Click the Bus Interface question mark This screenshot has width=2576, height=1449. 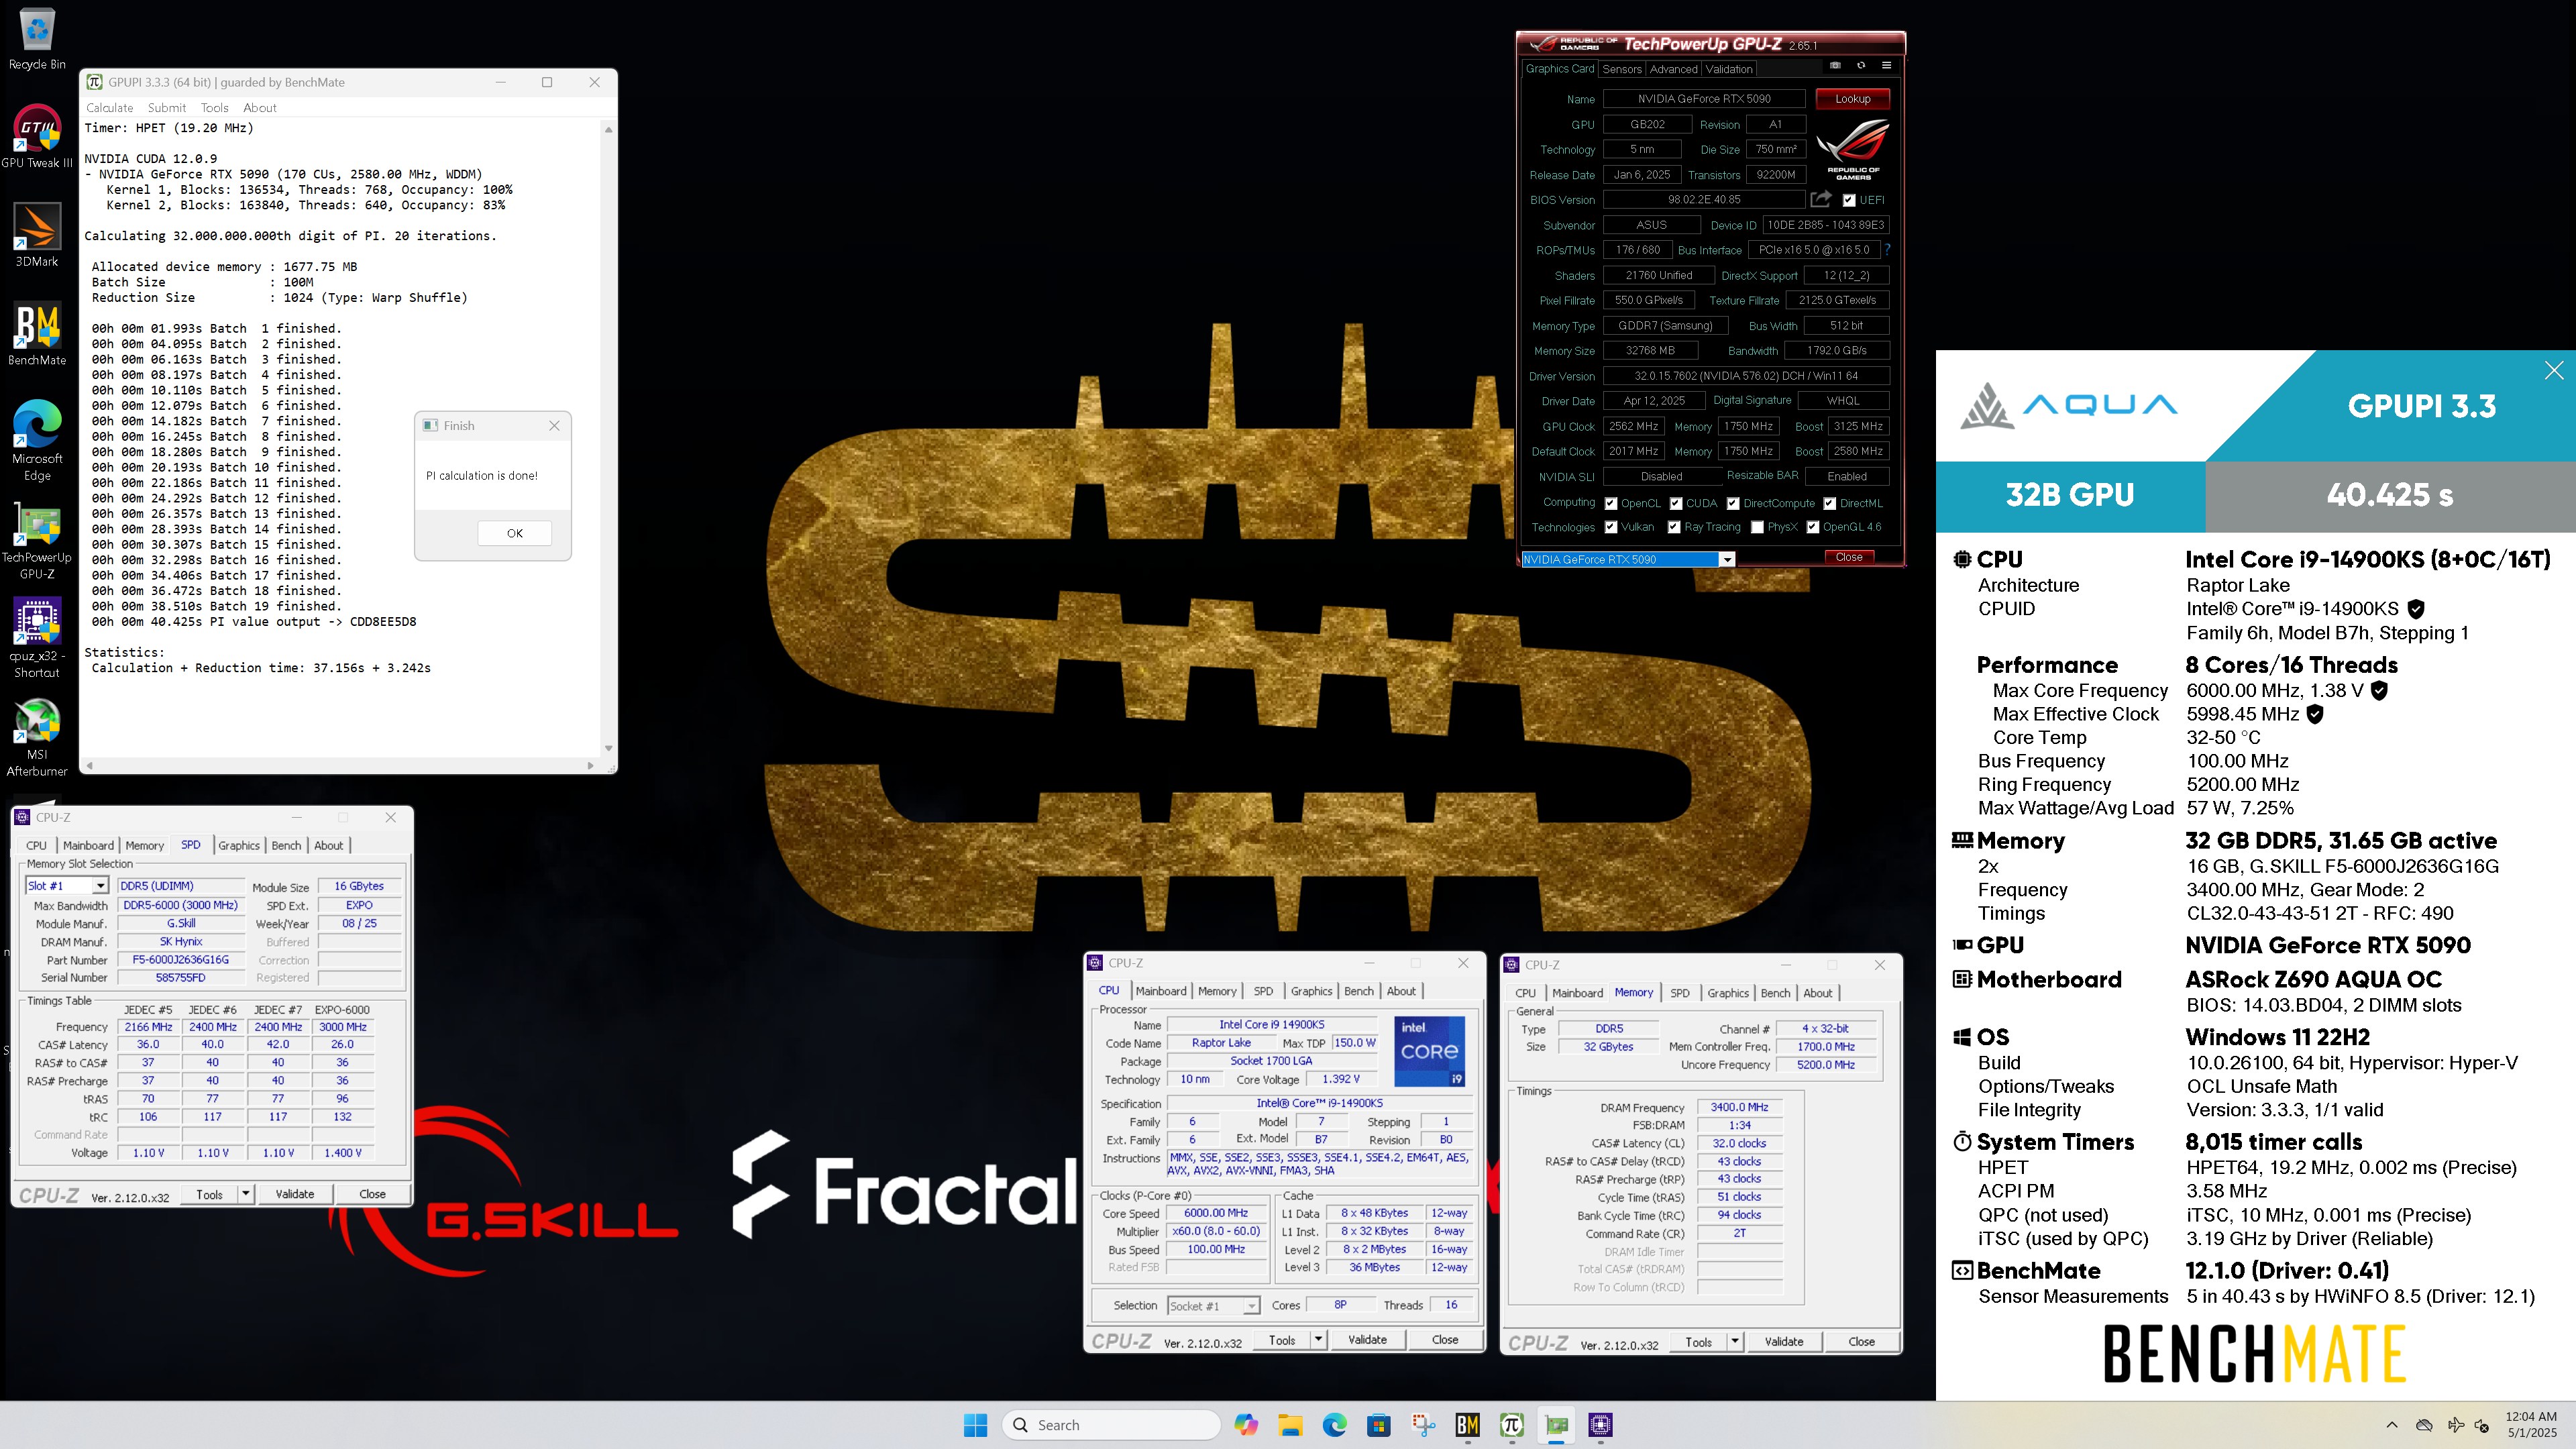tap(1888, 250)
